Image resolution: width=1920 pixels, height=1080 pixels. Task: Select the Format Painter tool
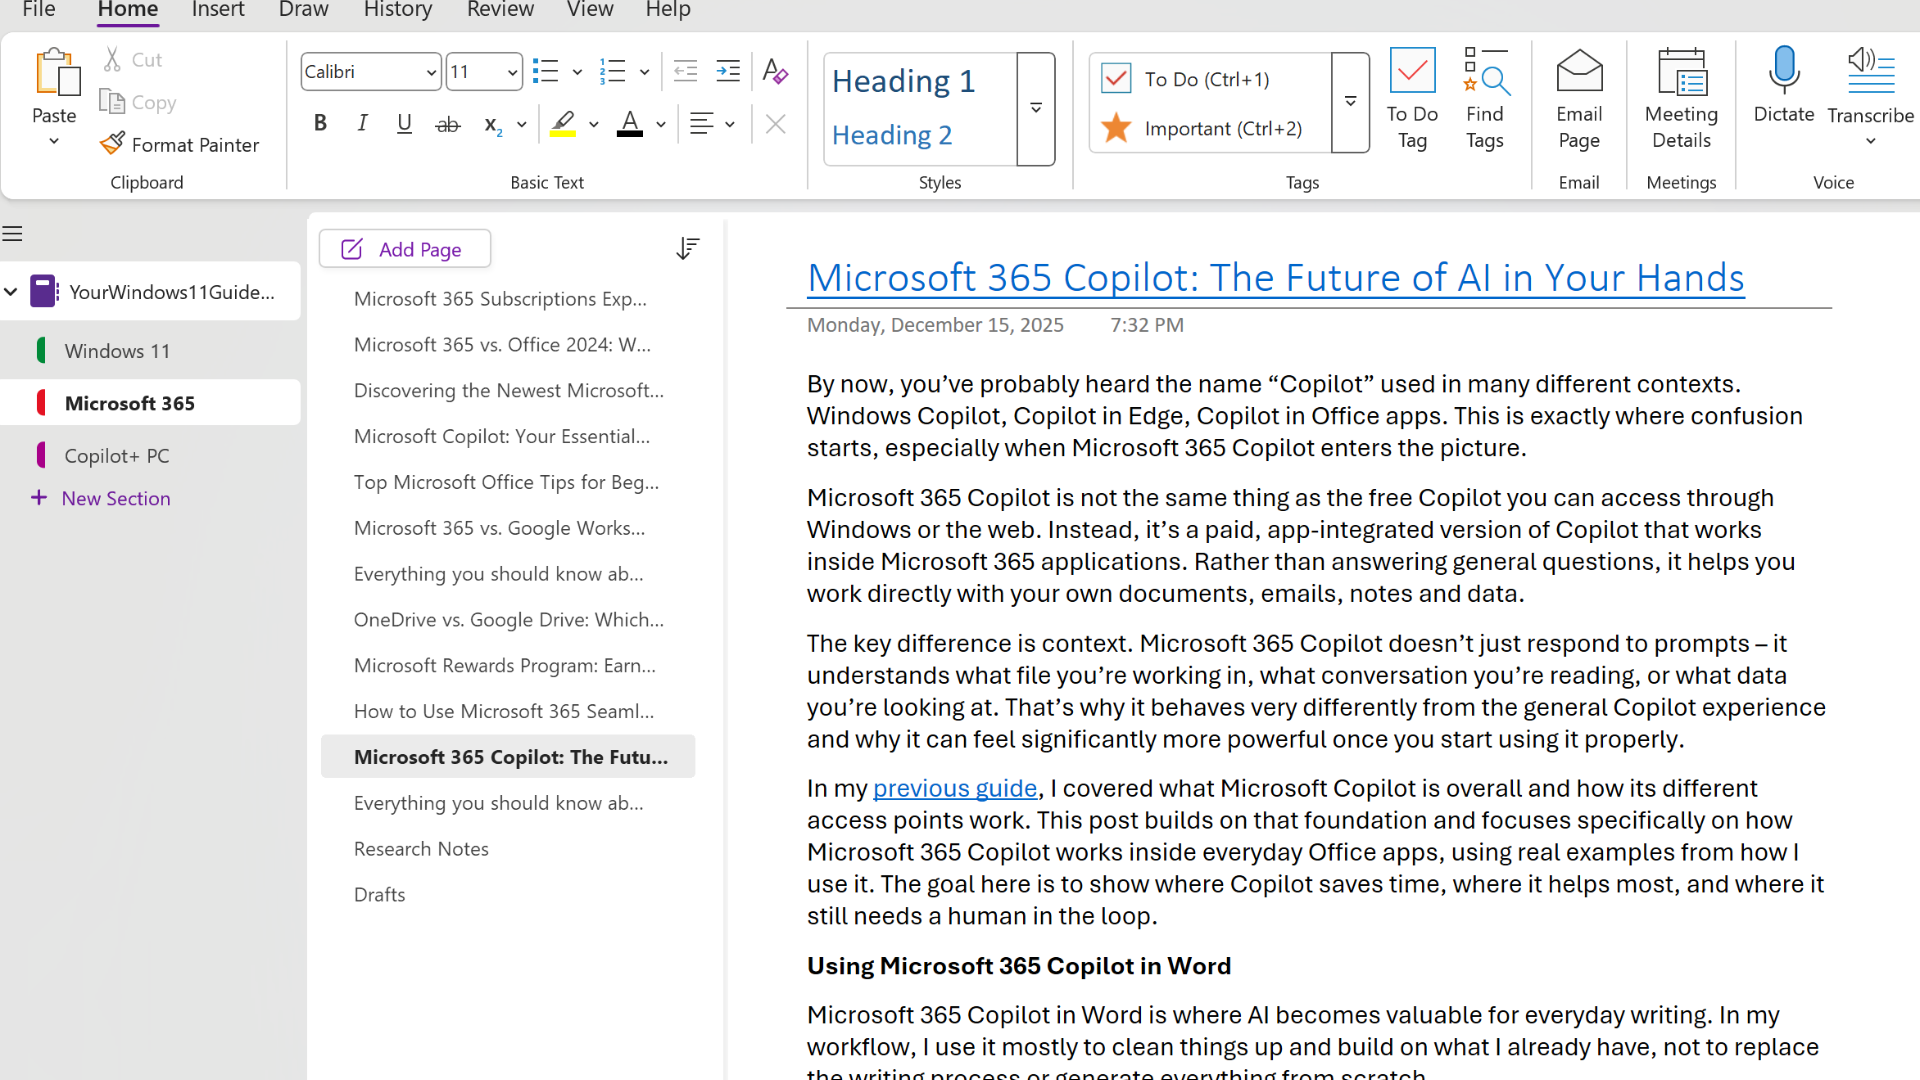point(180,144)
